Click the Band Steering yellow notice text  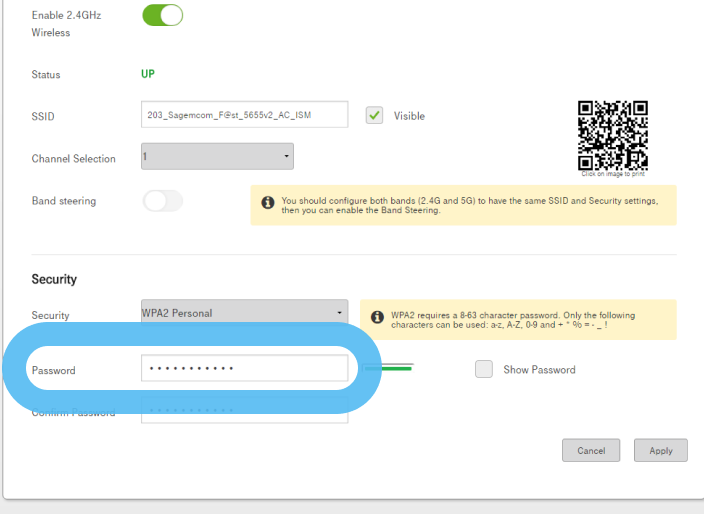click(469, 205)
